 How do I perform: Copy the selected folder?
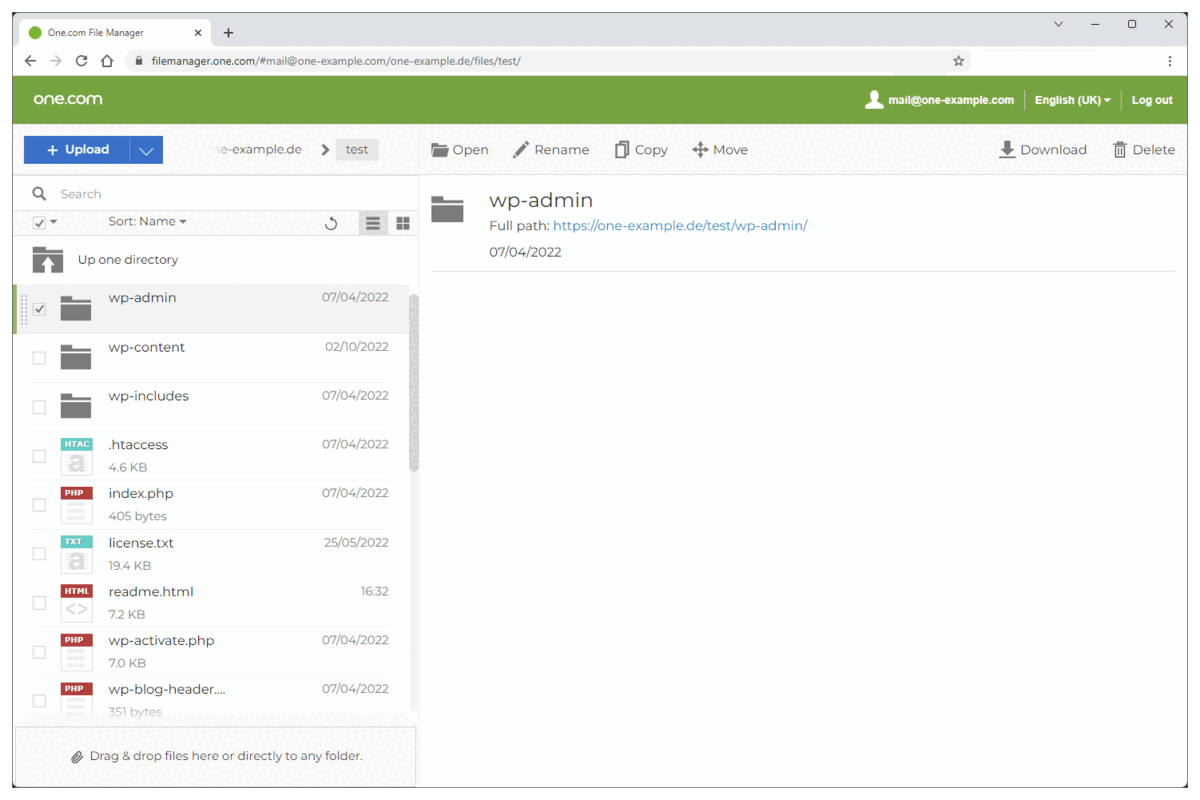pyautogui.click(x=641, y=149)
